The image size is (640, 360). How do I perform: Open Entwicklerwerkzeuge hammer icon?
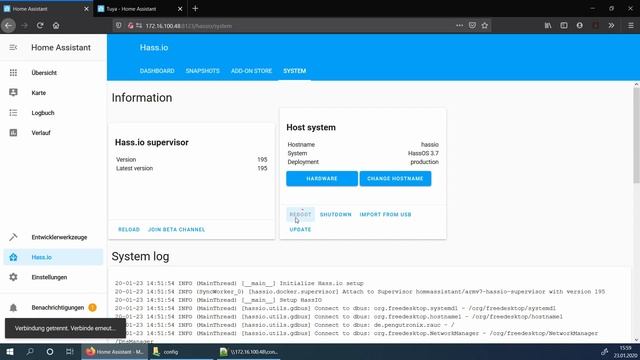tap(13, 237)
